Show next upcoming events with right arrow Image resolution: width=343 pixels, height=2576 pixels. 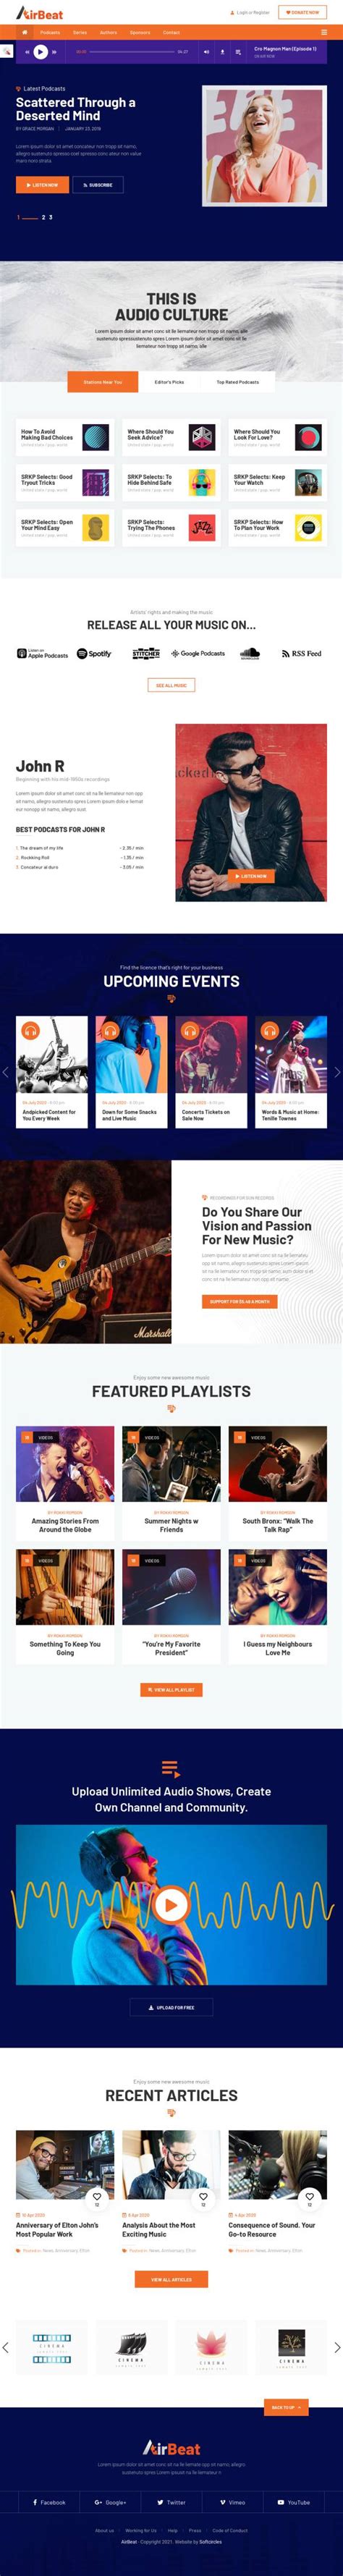coord(337,1072)
